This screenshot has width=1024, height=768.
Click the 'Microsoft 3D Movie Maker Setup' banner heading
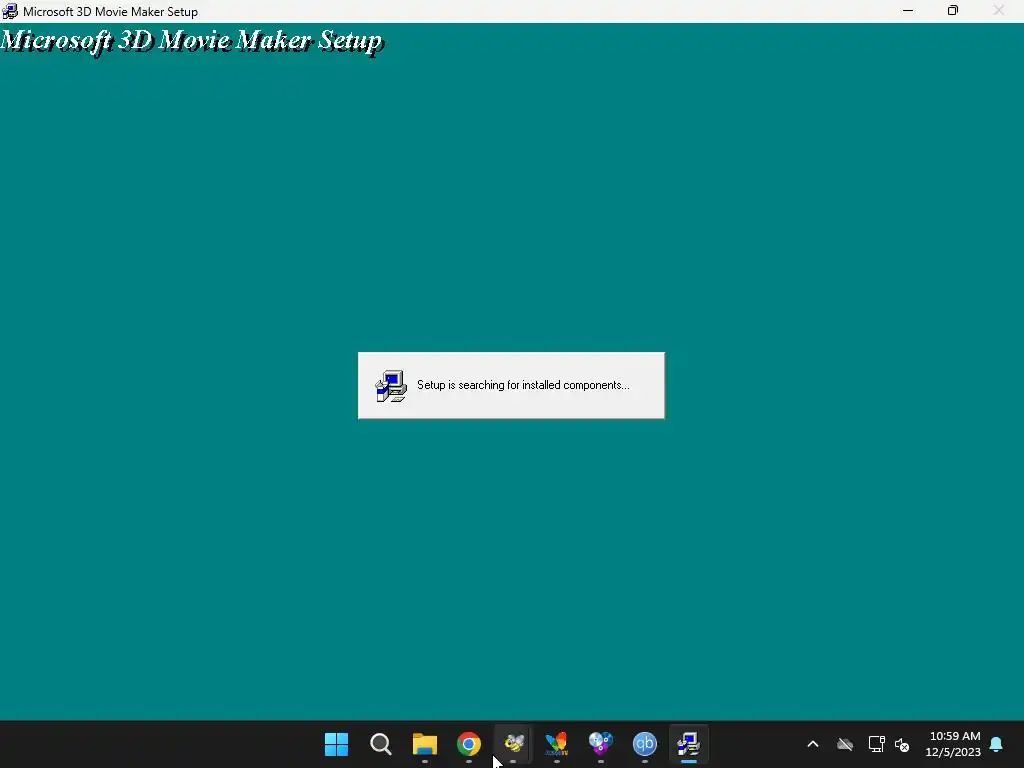pyautogui.click(x=192, y=41)
